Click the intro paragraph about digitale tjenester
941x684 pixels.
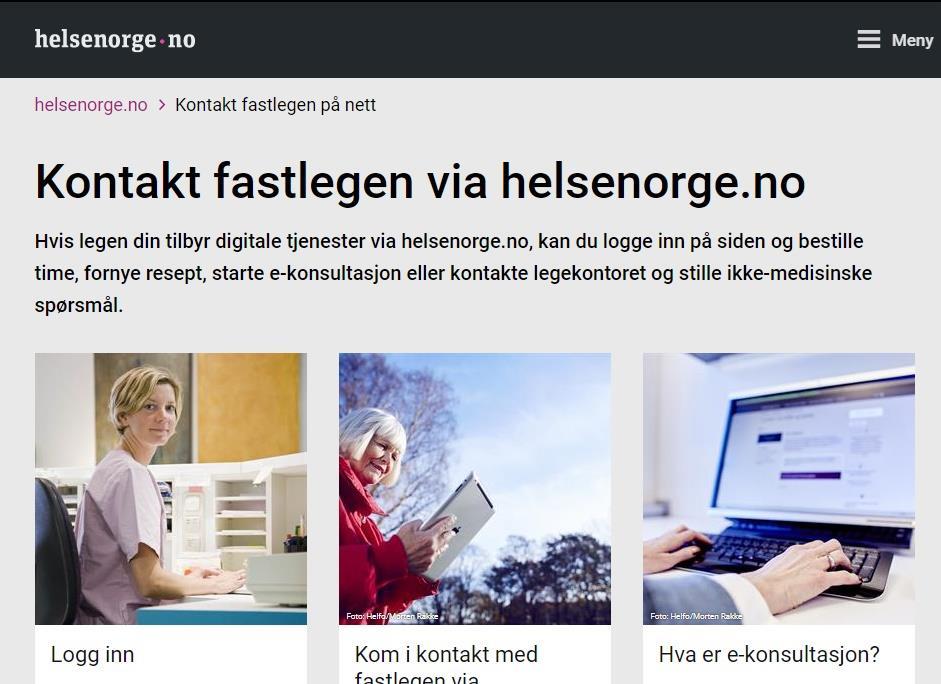coord(453,273)
